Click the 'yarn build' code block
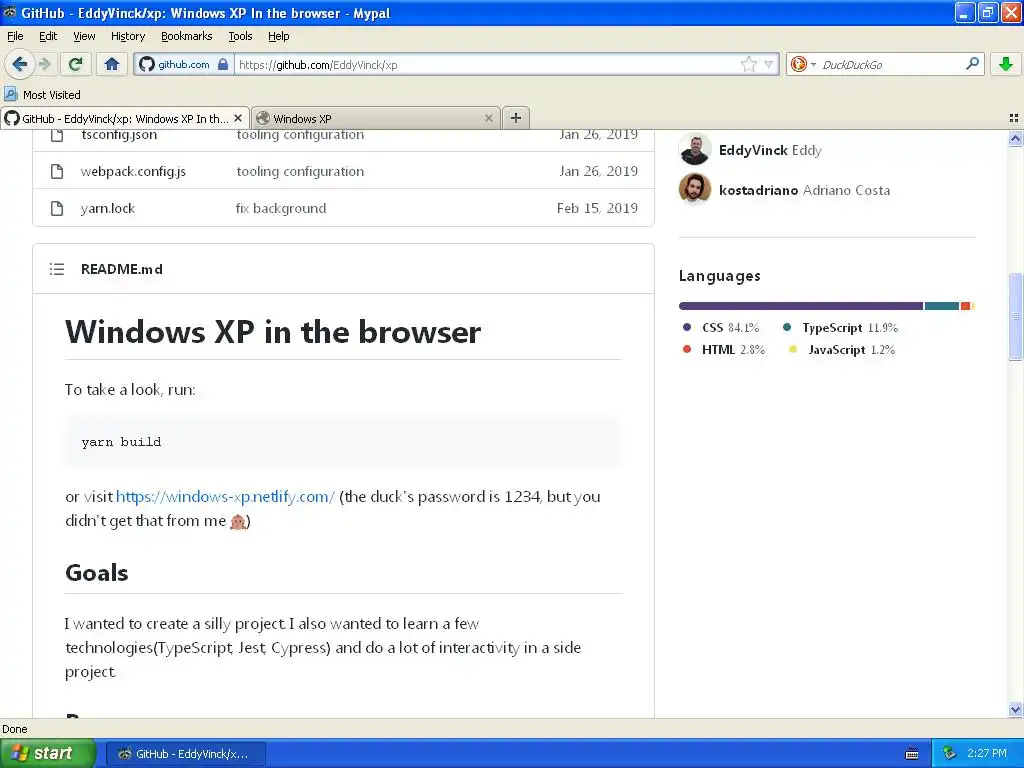The height and width of the screenshot is (768, 1024). tap(344, 442)
